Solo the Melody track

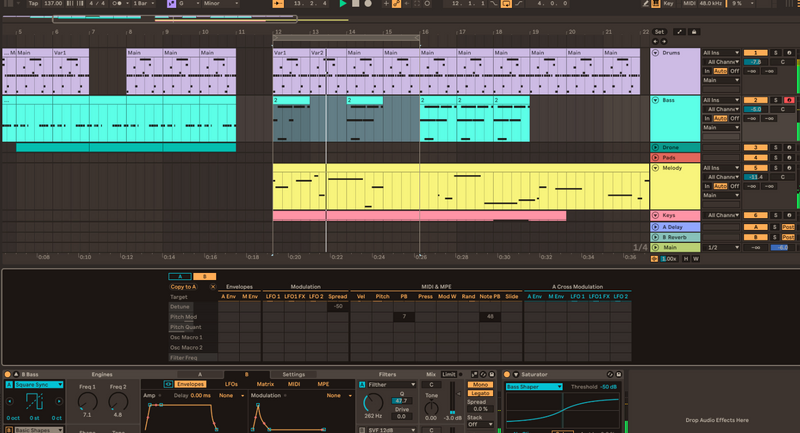click(x=776, y=168)
